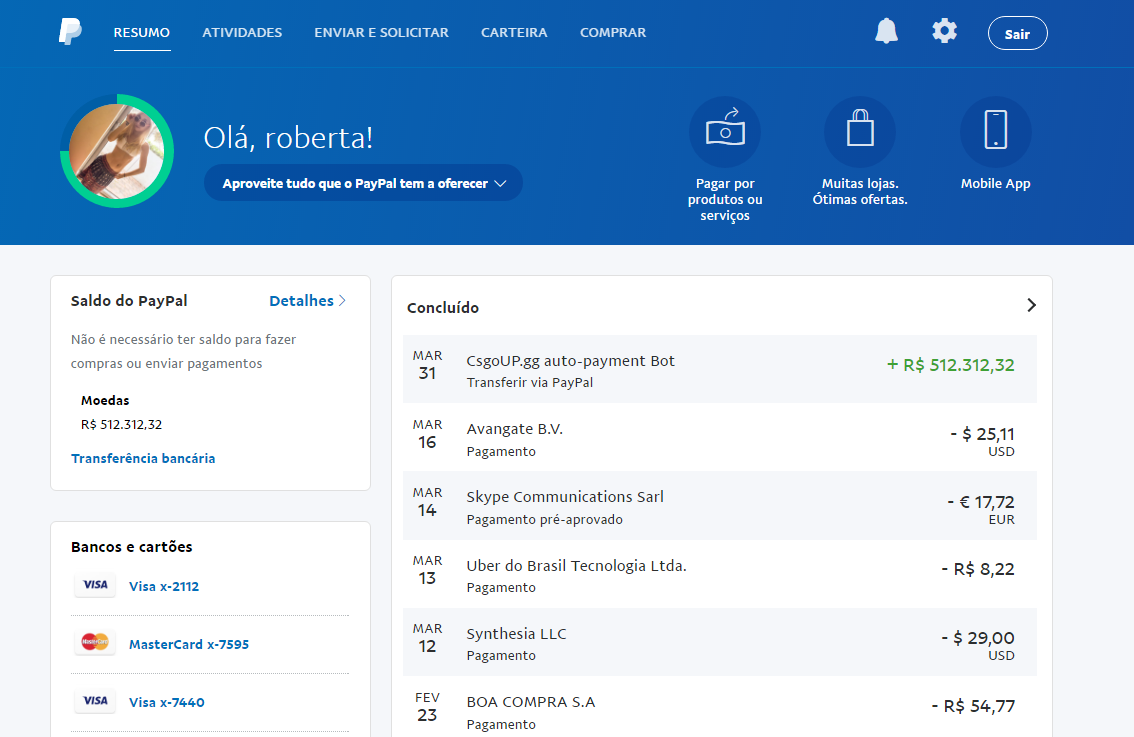1134x737 pixels.
Task: Open the MasterCard x-7595 link
Action: tap(189, 644)
